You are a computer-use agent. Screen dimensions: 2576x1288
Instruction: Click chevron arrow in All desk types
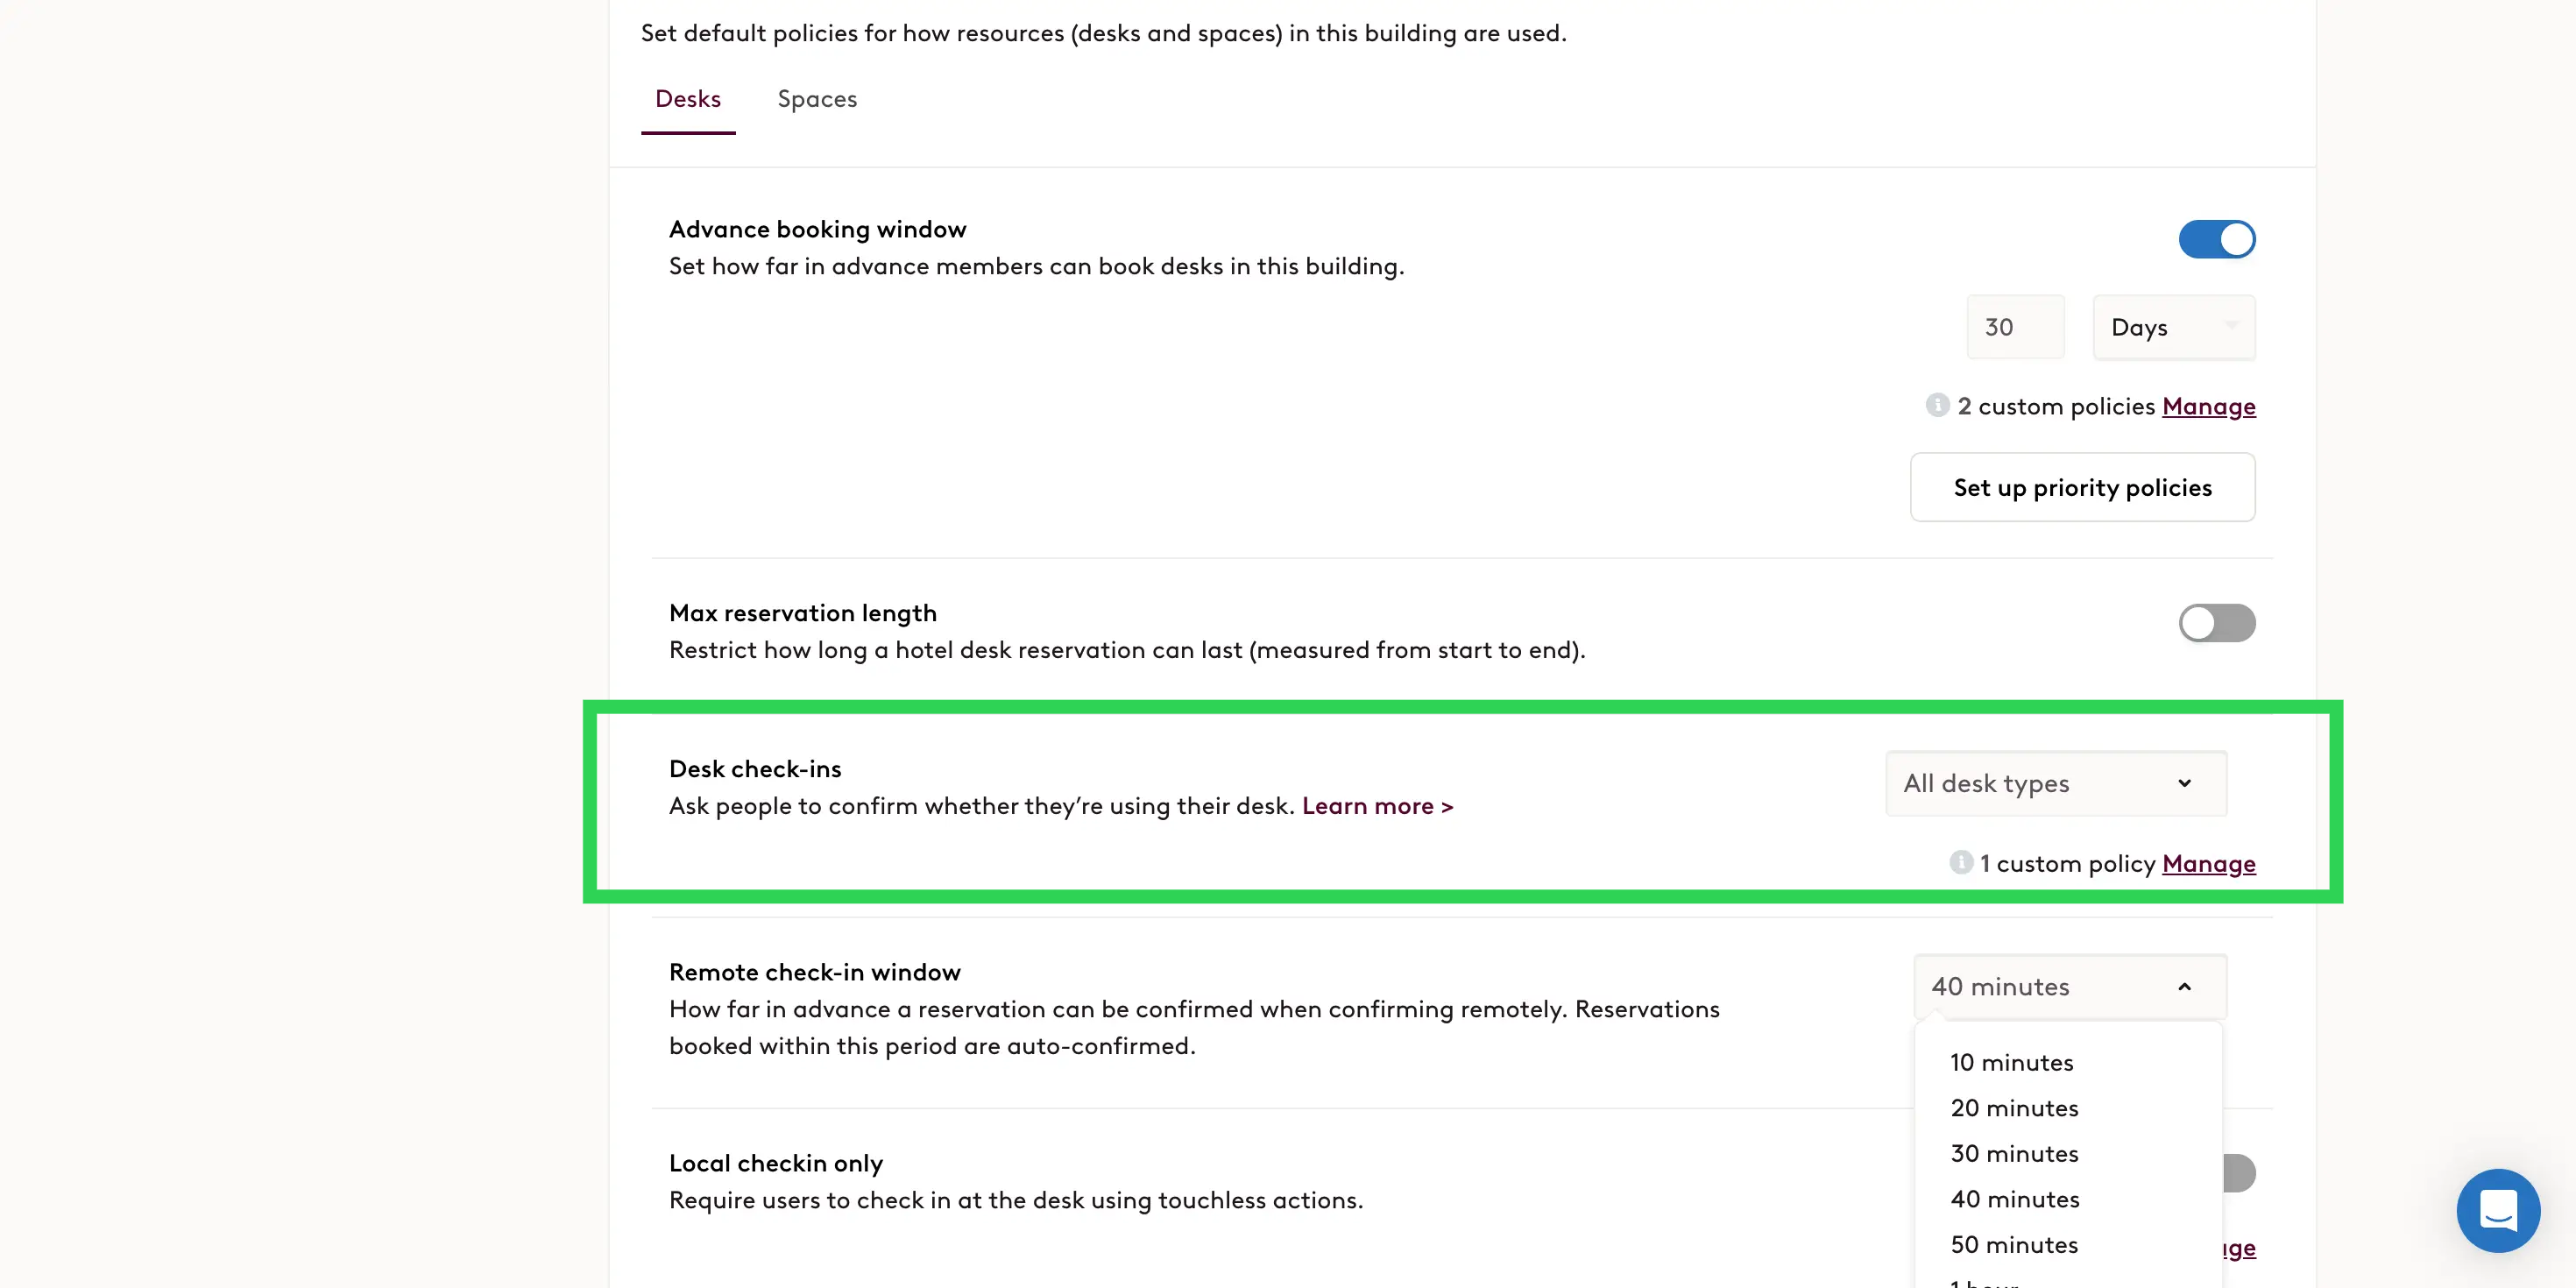(2184, 783)
